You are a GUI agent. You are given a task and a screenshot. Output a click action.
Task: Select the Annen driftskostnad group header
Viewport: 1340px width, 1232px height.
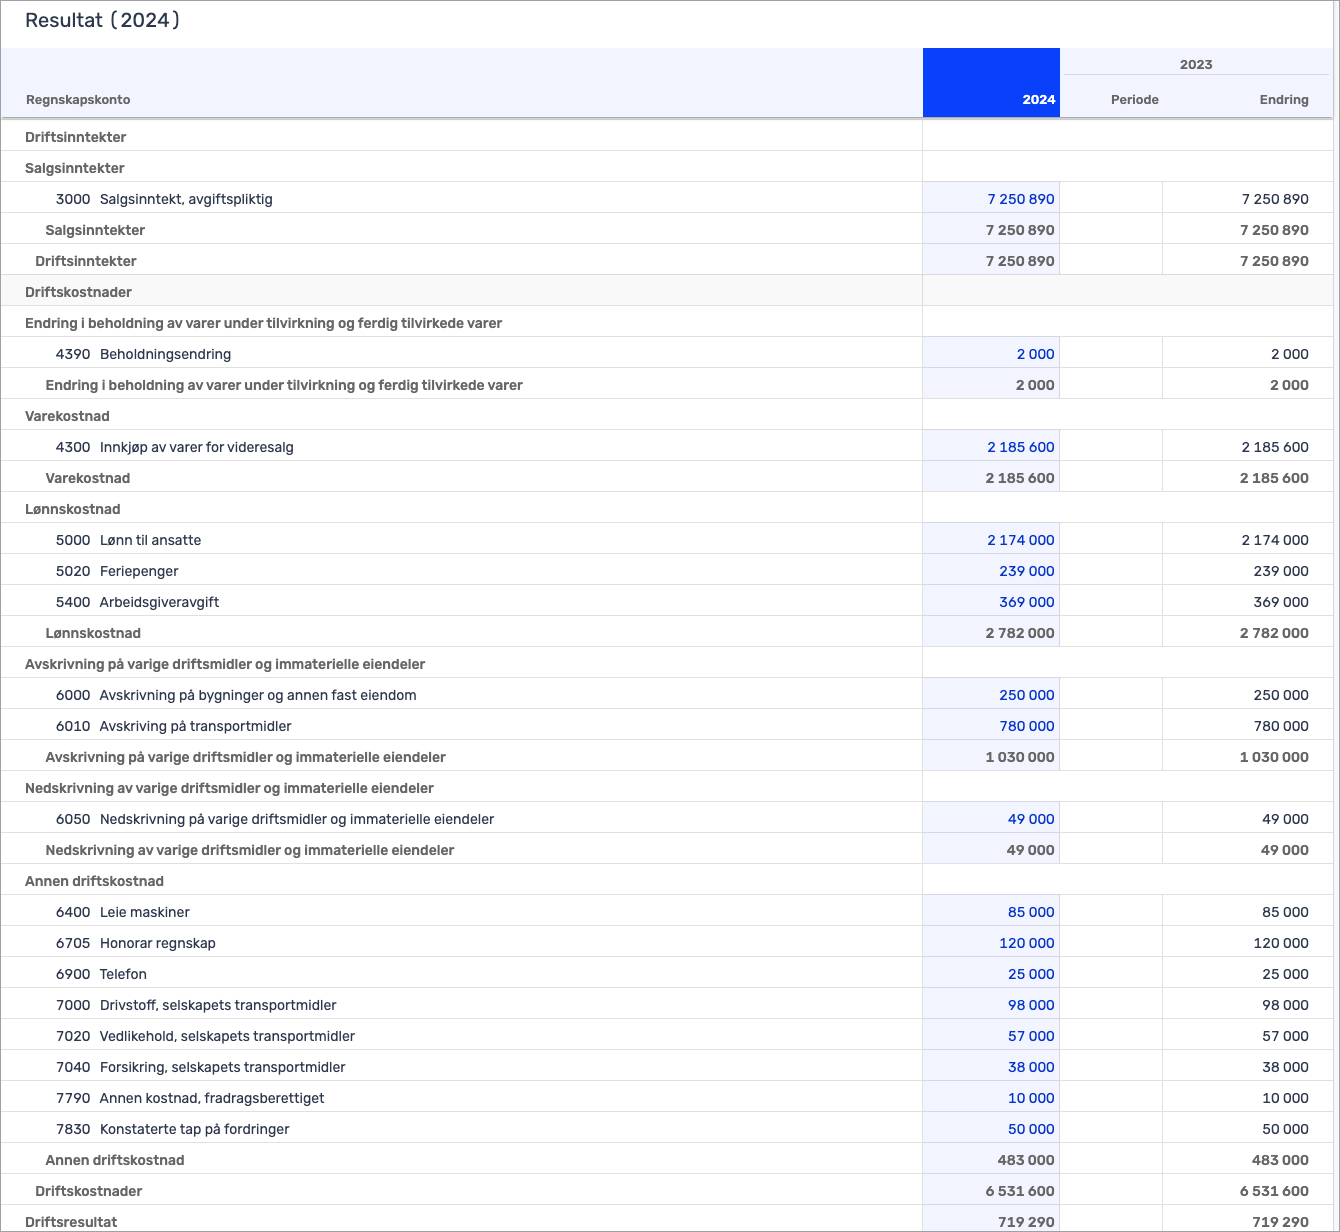[94, 881]
